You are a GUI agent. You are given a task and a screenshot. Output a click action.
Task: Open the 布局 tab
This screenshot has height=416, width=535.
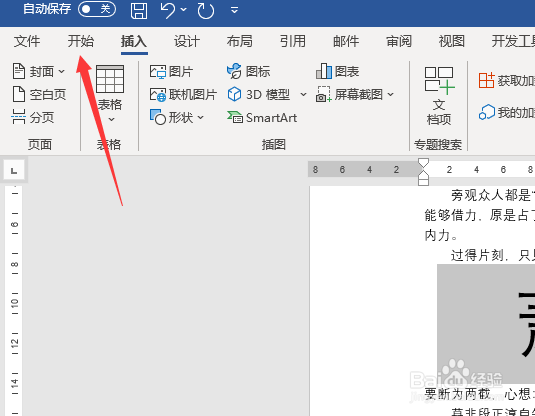[240, 41]
